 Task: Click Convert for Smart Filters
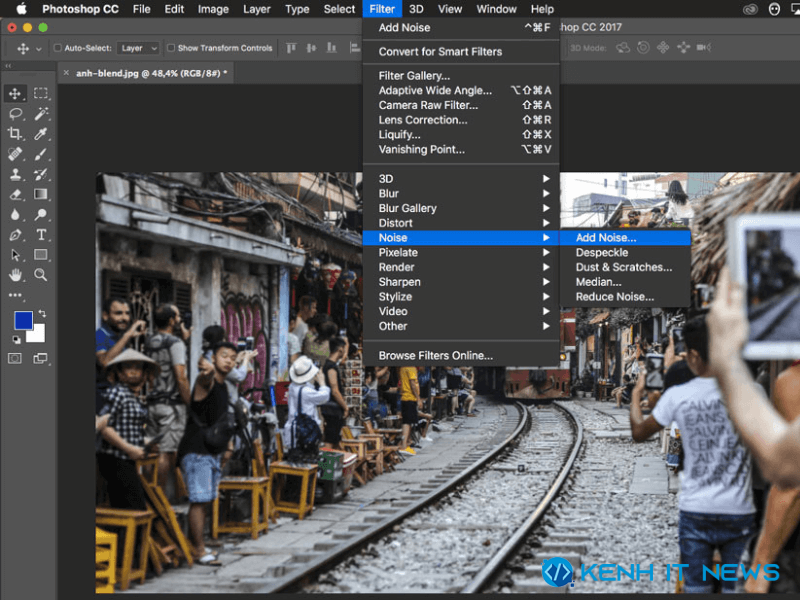[461, 52]
